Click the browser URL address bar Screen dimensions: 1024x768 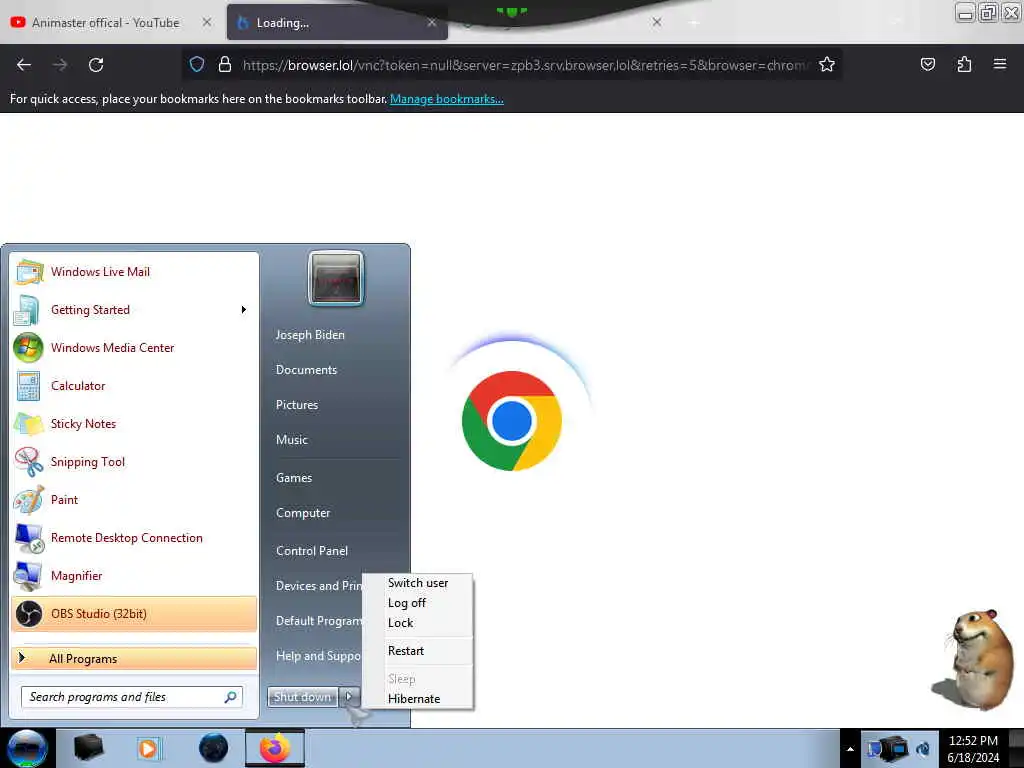[511, 65]
